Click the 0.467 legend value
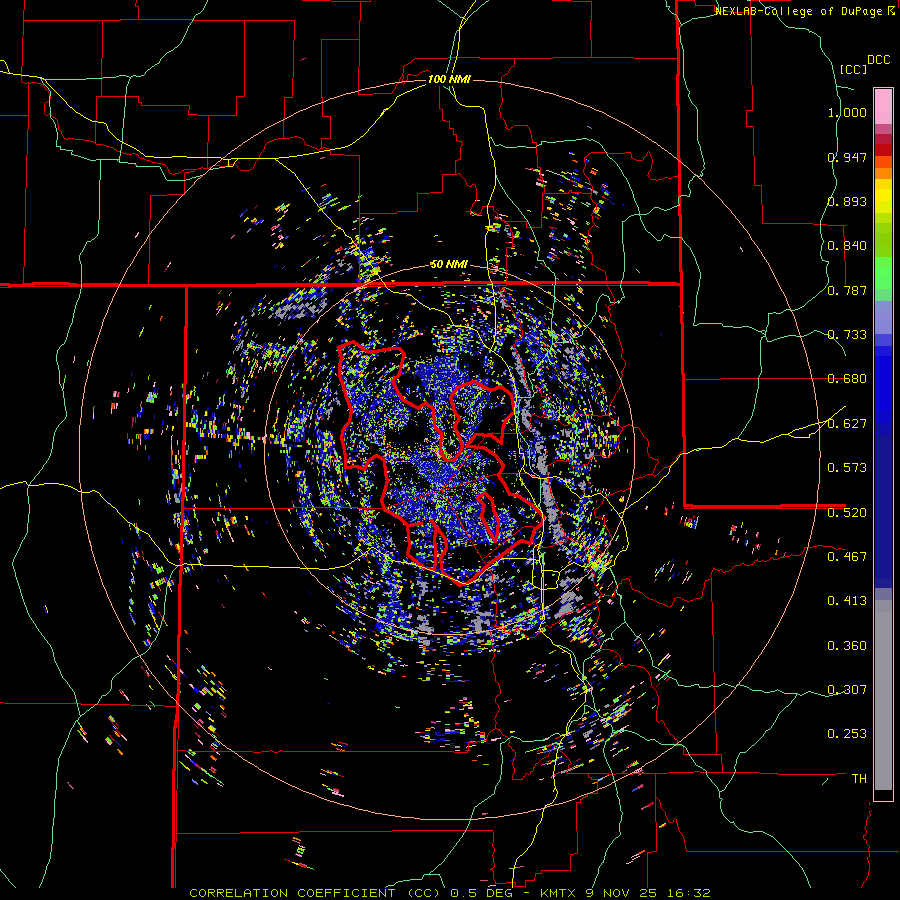900x900 pixels. coord(847,557)
